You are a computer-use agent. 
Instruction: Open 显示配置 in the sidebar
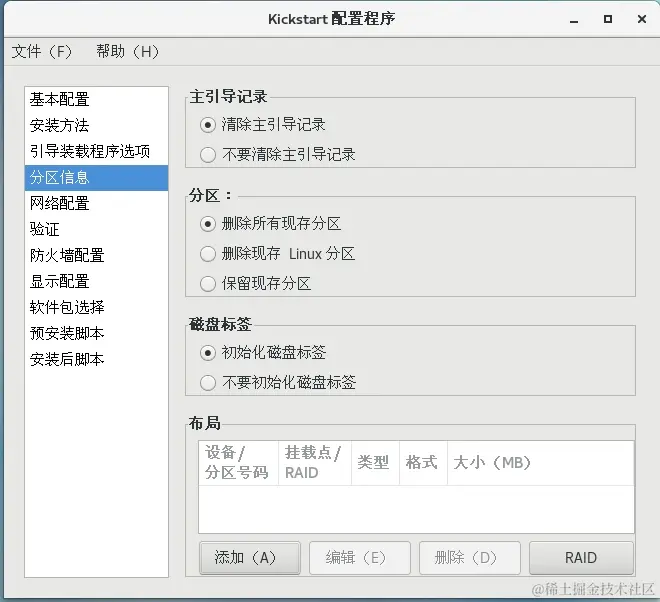tap(96, 282)
